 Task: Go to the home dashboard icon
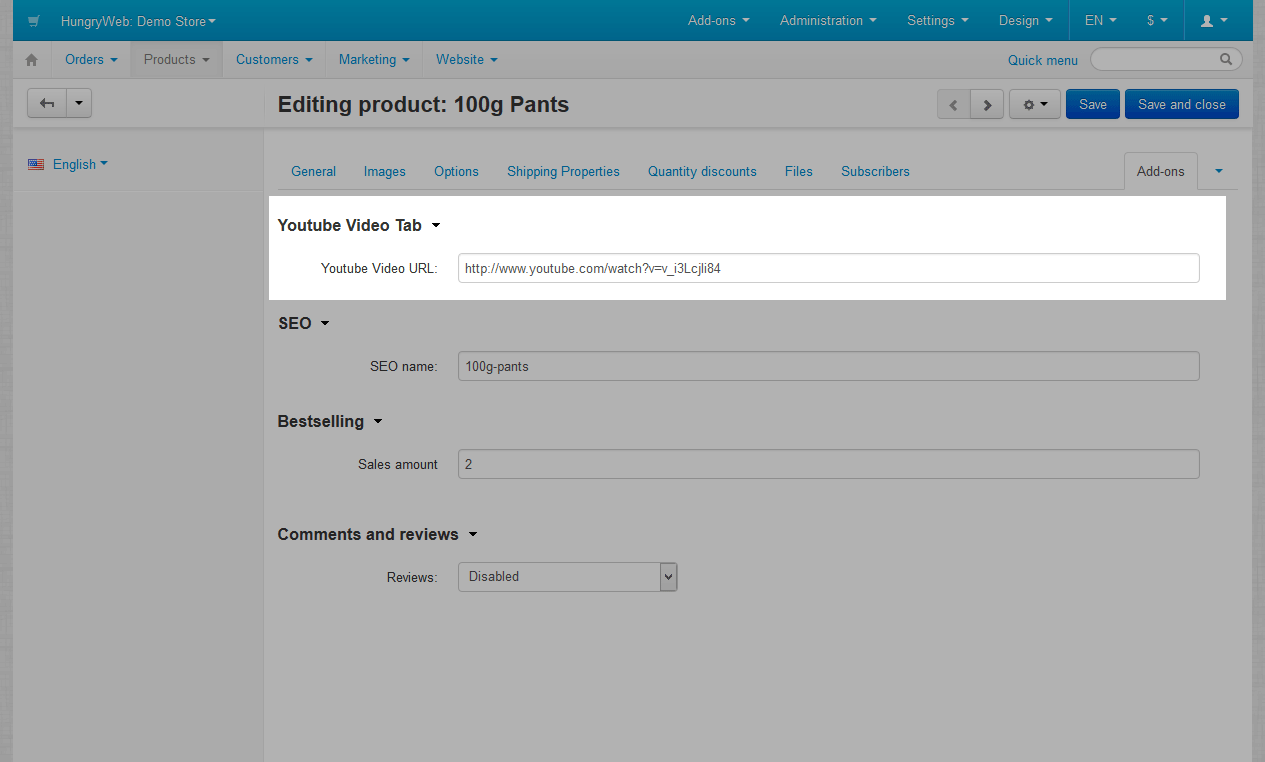31,60
